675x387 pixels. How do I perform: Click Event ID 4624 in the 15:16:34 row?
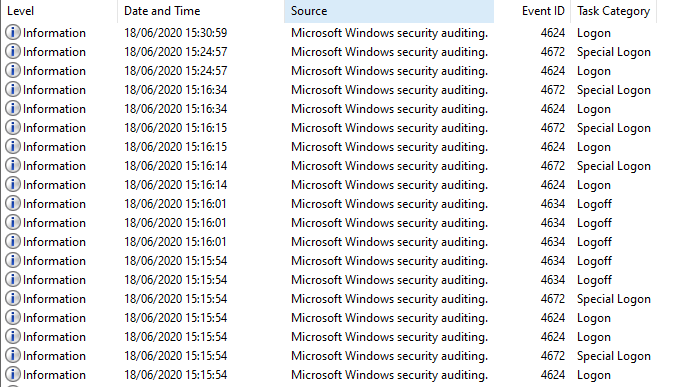pos(553,109)
